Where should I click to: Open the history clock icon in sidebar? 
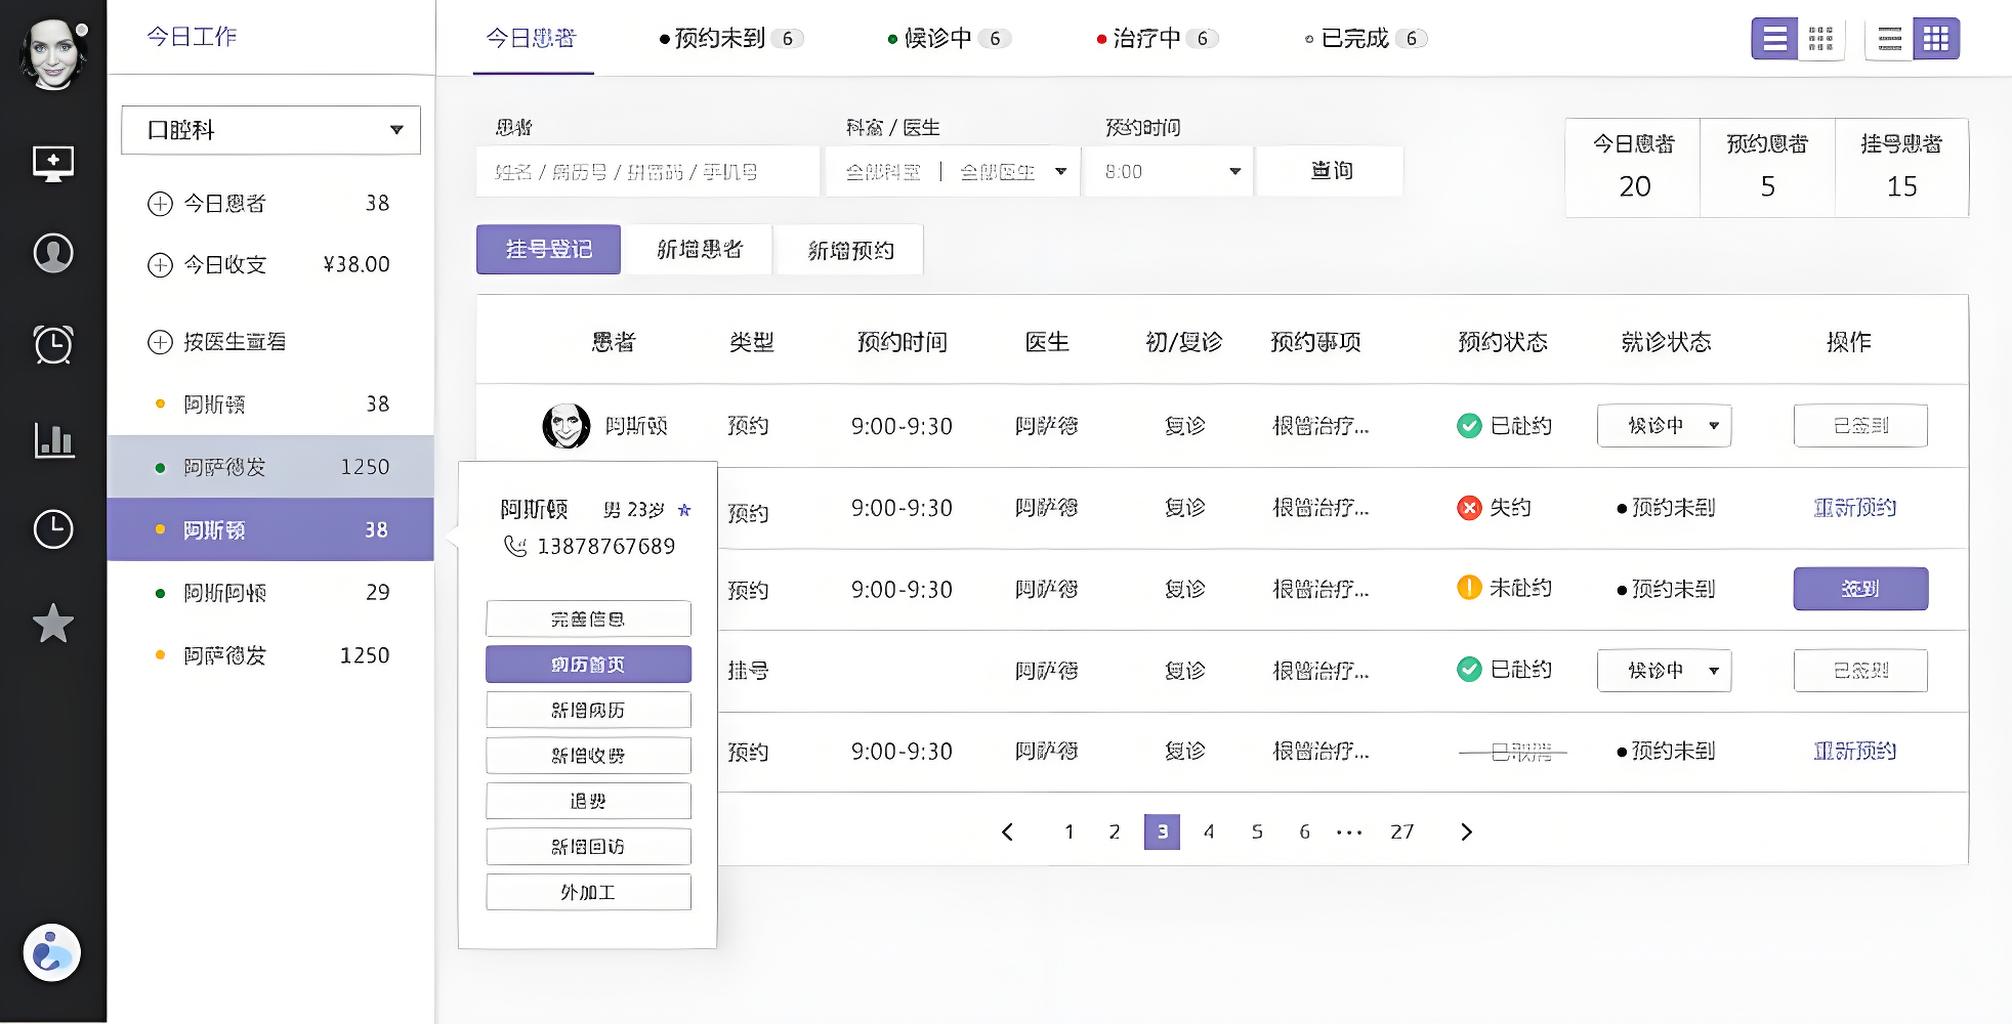[x=53, y=530]
